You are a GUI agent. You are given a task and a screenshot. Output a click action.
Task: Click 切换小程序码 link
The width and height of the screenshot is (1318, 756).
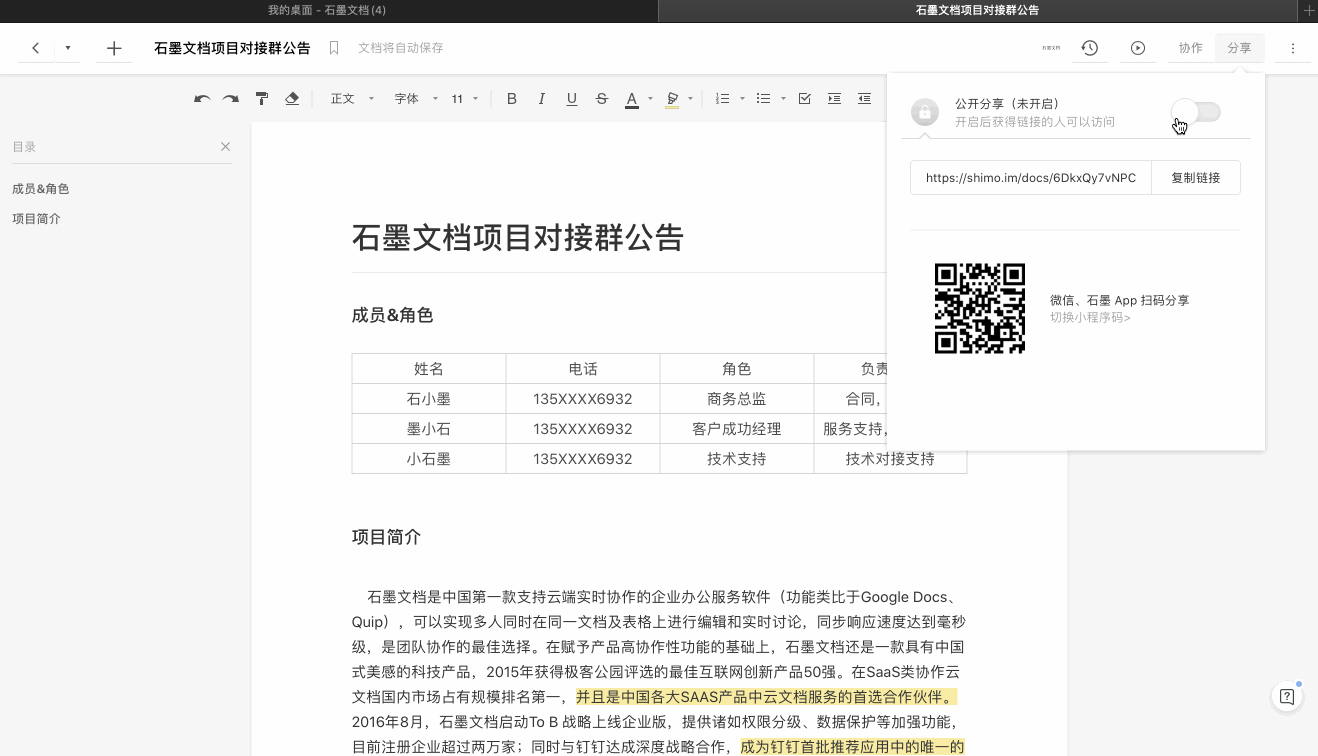[1090, 318]
